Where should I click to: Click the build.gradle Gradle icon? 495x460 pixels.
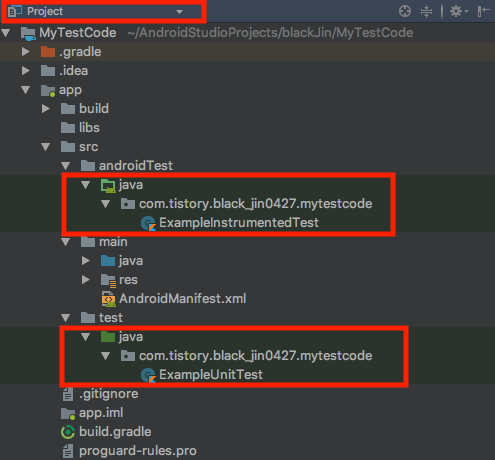click(68, 432)
